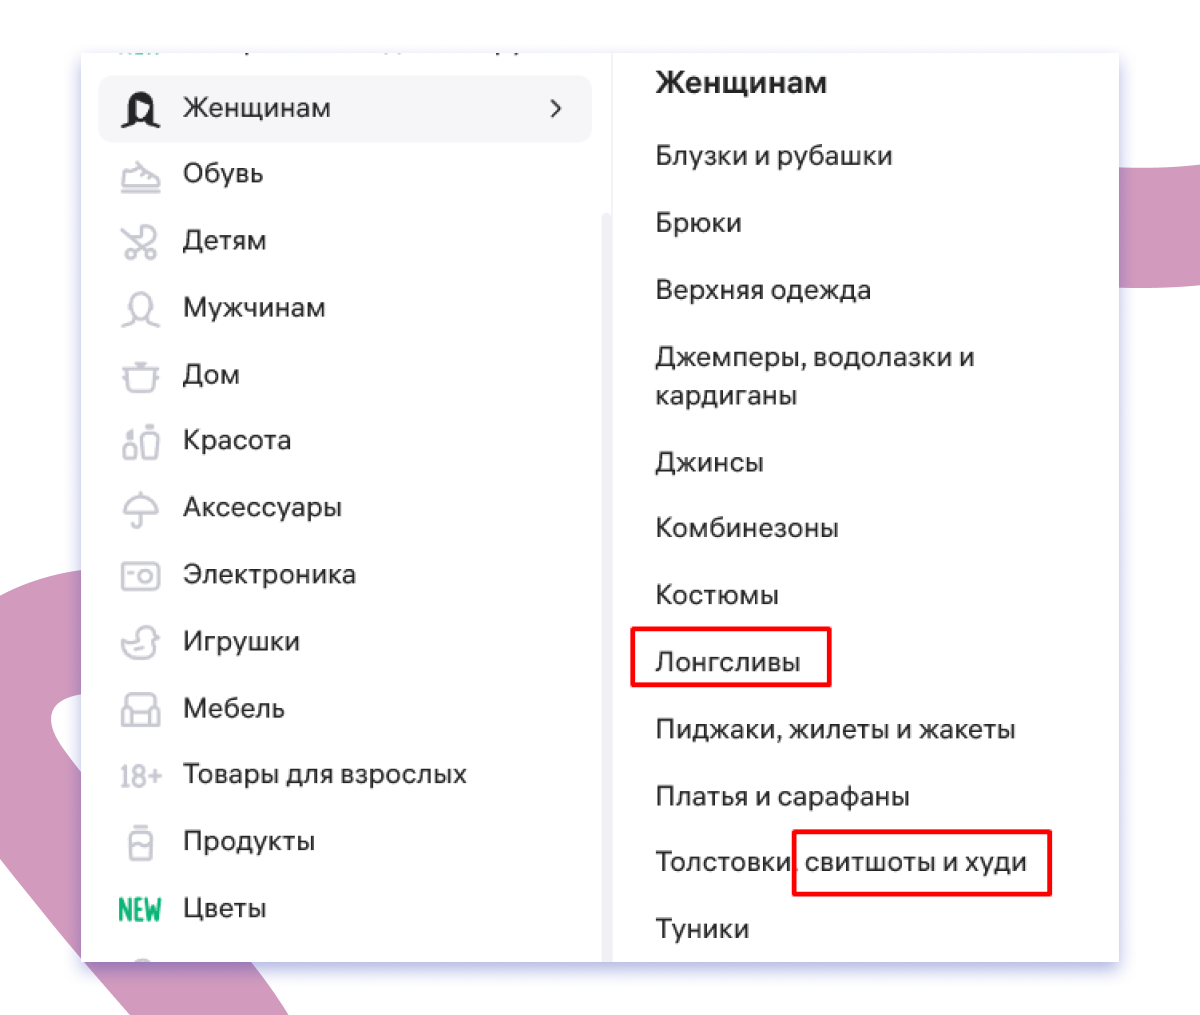Viewport: 1200px width, 1015px height.
Task: Click the 18+ adult goods icon
Action: click(141, 775)
